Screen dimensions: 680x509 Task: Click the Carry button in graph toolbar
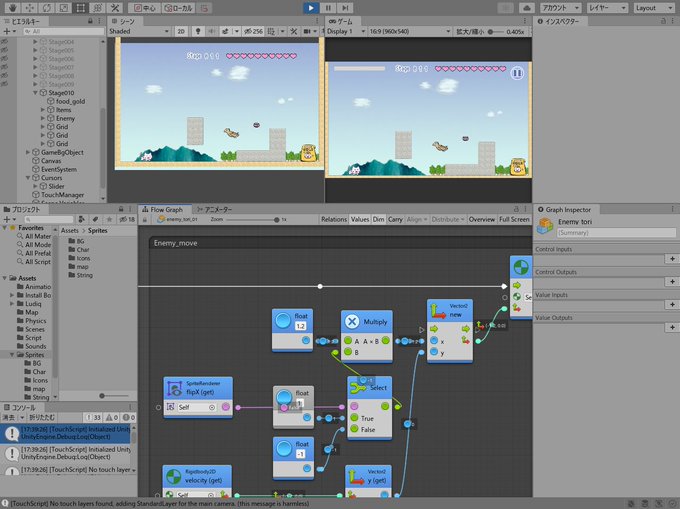(395, 219)
